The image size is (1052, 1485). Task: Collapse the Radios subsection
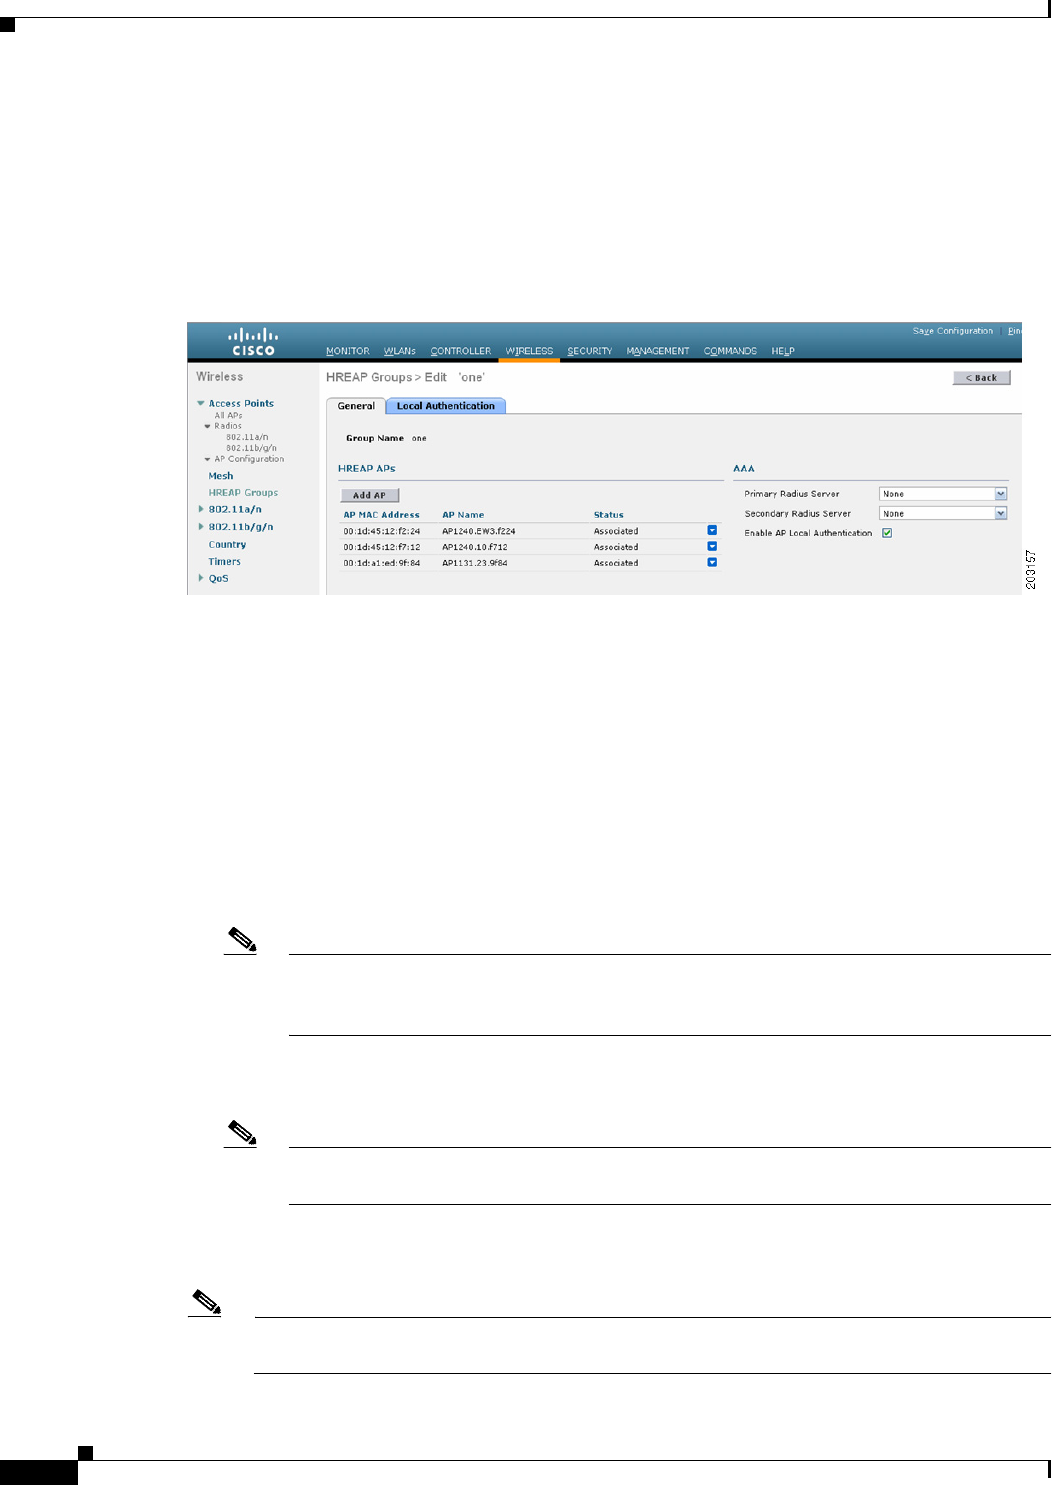(x=208, y=426)
